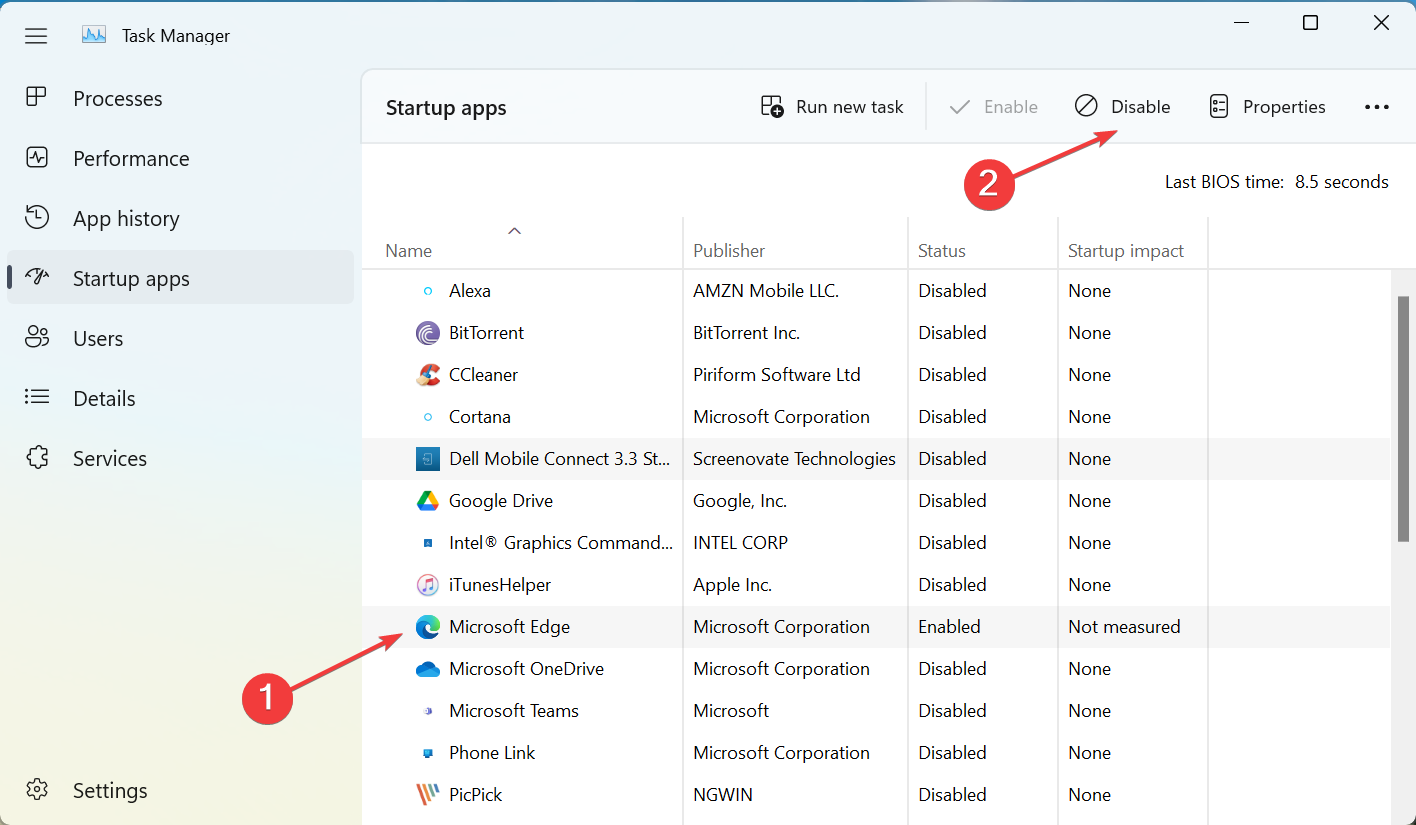This screenshot has width=1416, height=825.
Task: Click publisher Screenovate Technologies
Action: (794, 459)
